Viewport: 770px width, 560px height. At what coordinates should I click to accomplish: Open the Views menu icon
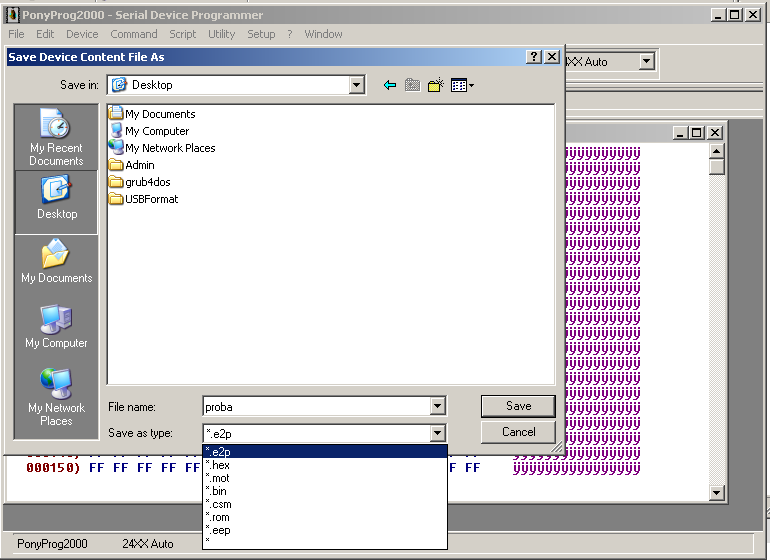pos(461,86)
